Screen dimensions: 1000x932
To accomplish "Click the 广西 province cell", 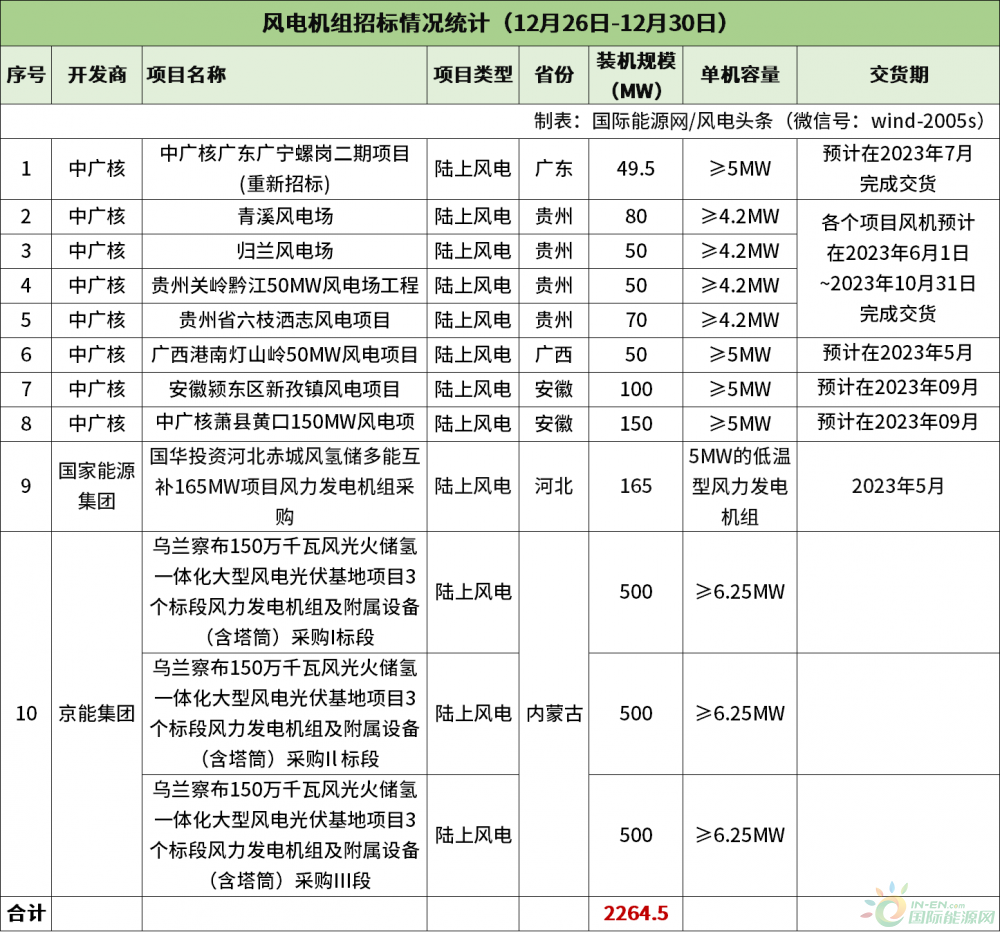I will tap(554, 355).
